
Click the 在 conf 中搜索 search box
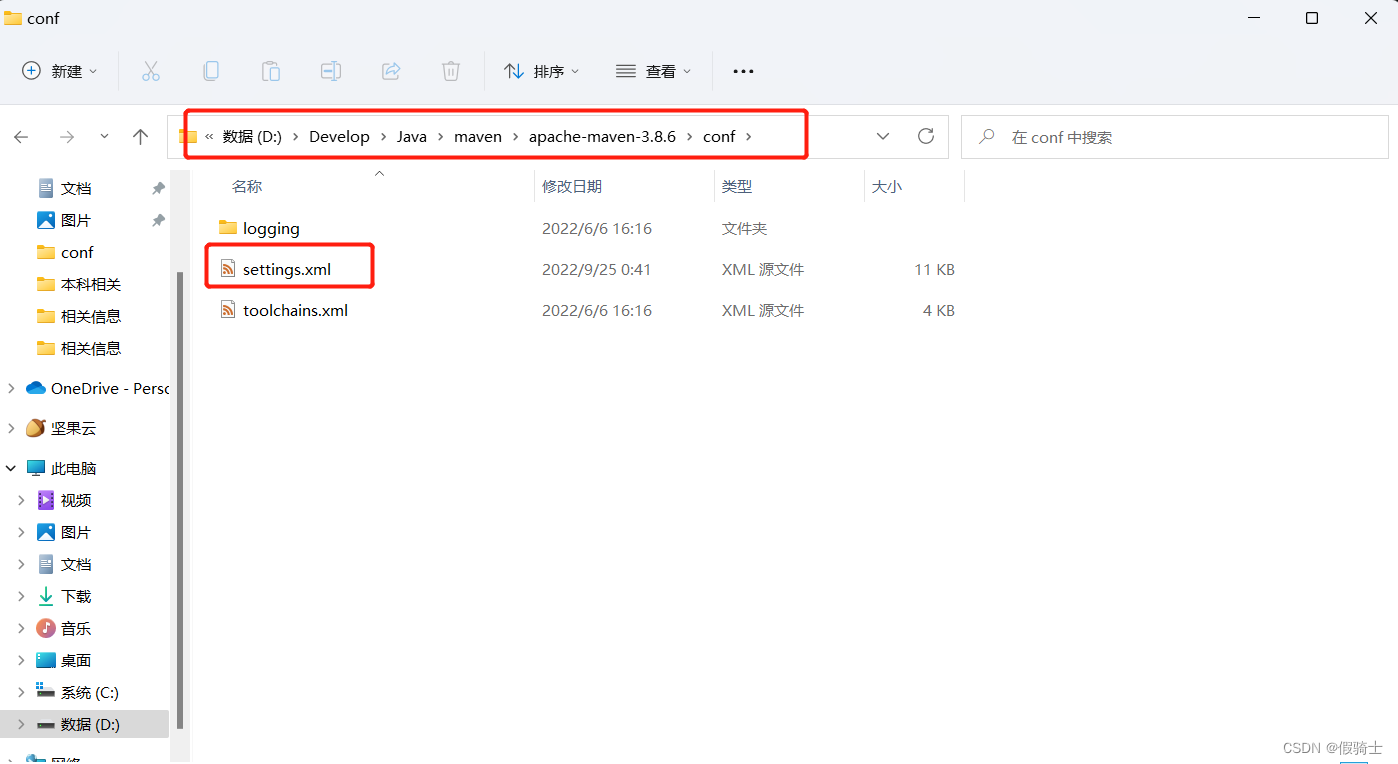[x=1175, y=137]
